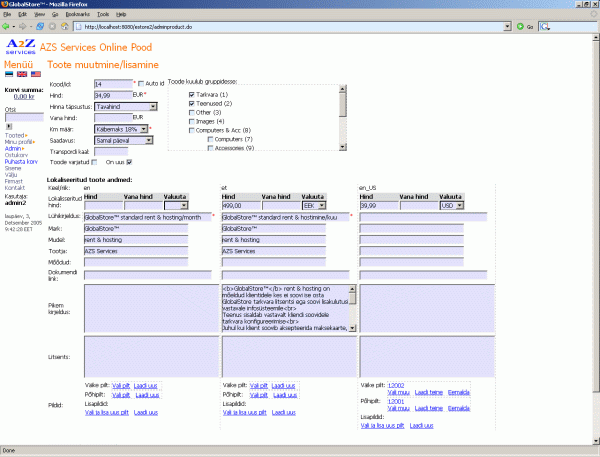Open the Hinna täpsustus Tavahind dropdown
This screenshot has width=600, height=457.
(x=126, y=107)
